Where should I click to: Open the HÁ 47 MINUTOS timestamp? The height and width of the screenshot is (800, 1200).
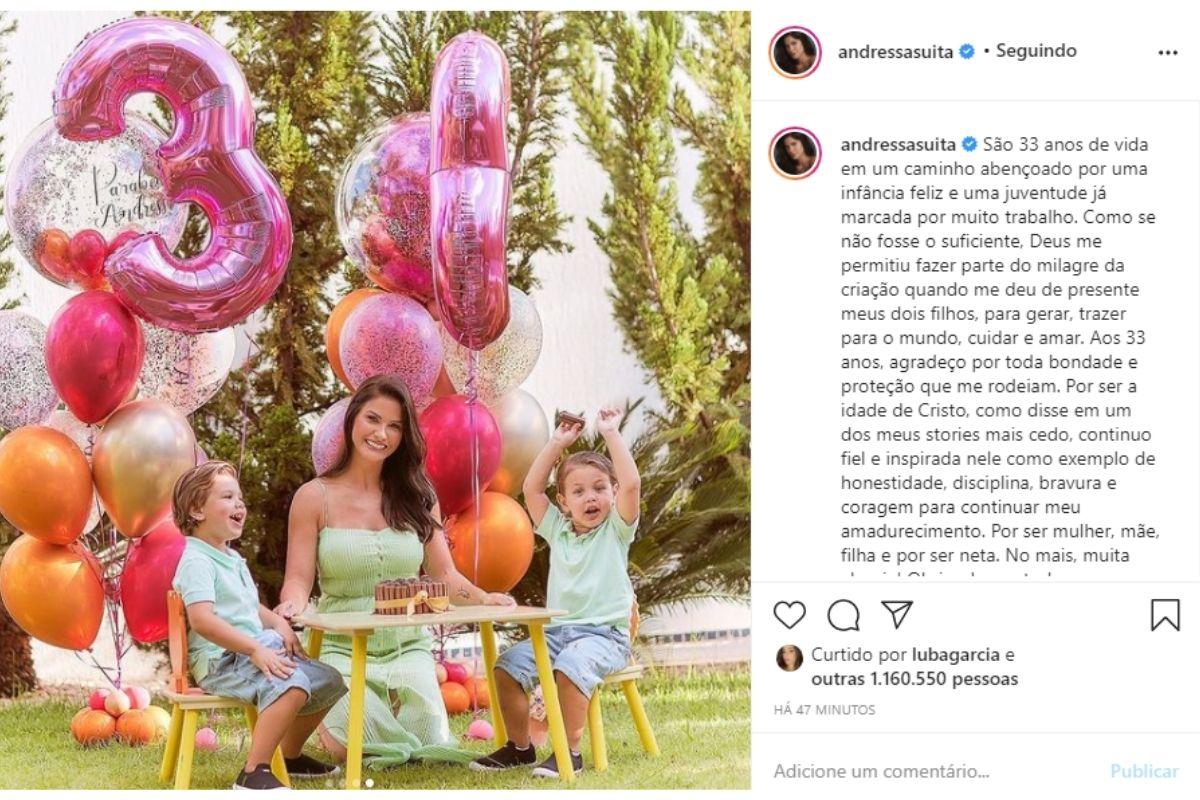coord(824,710)
